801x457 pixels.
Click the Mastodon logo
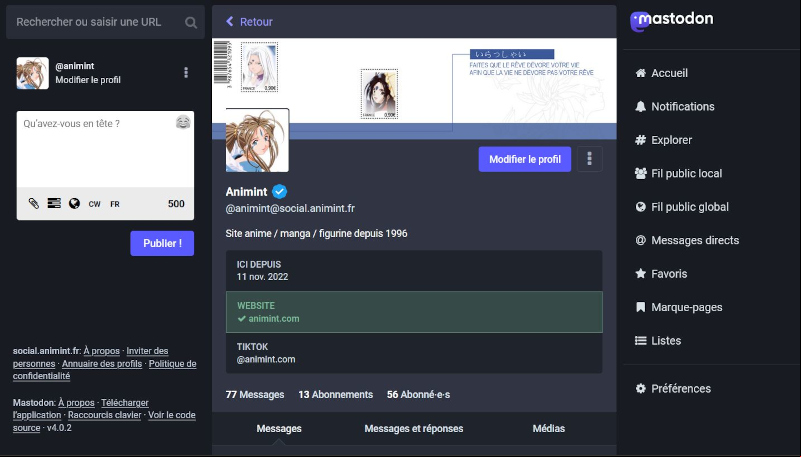[671, 21]
